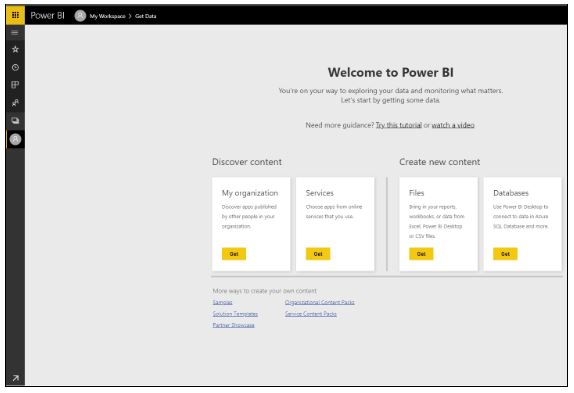574x393 pixels.
Task: Open Partner Showcase link
Action: [234, 325]
